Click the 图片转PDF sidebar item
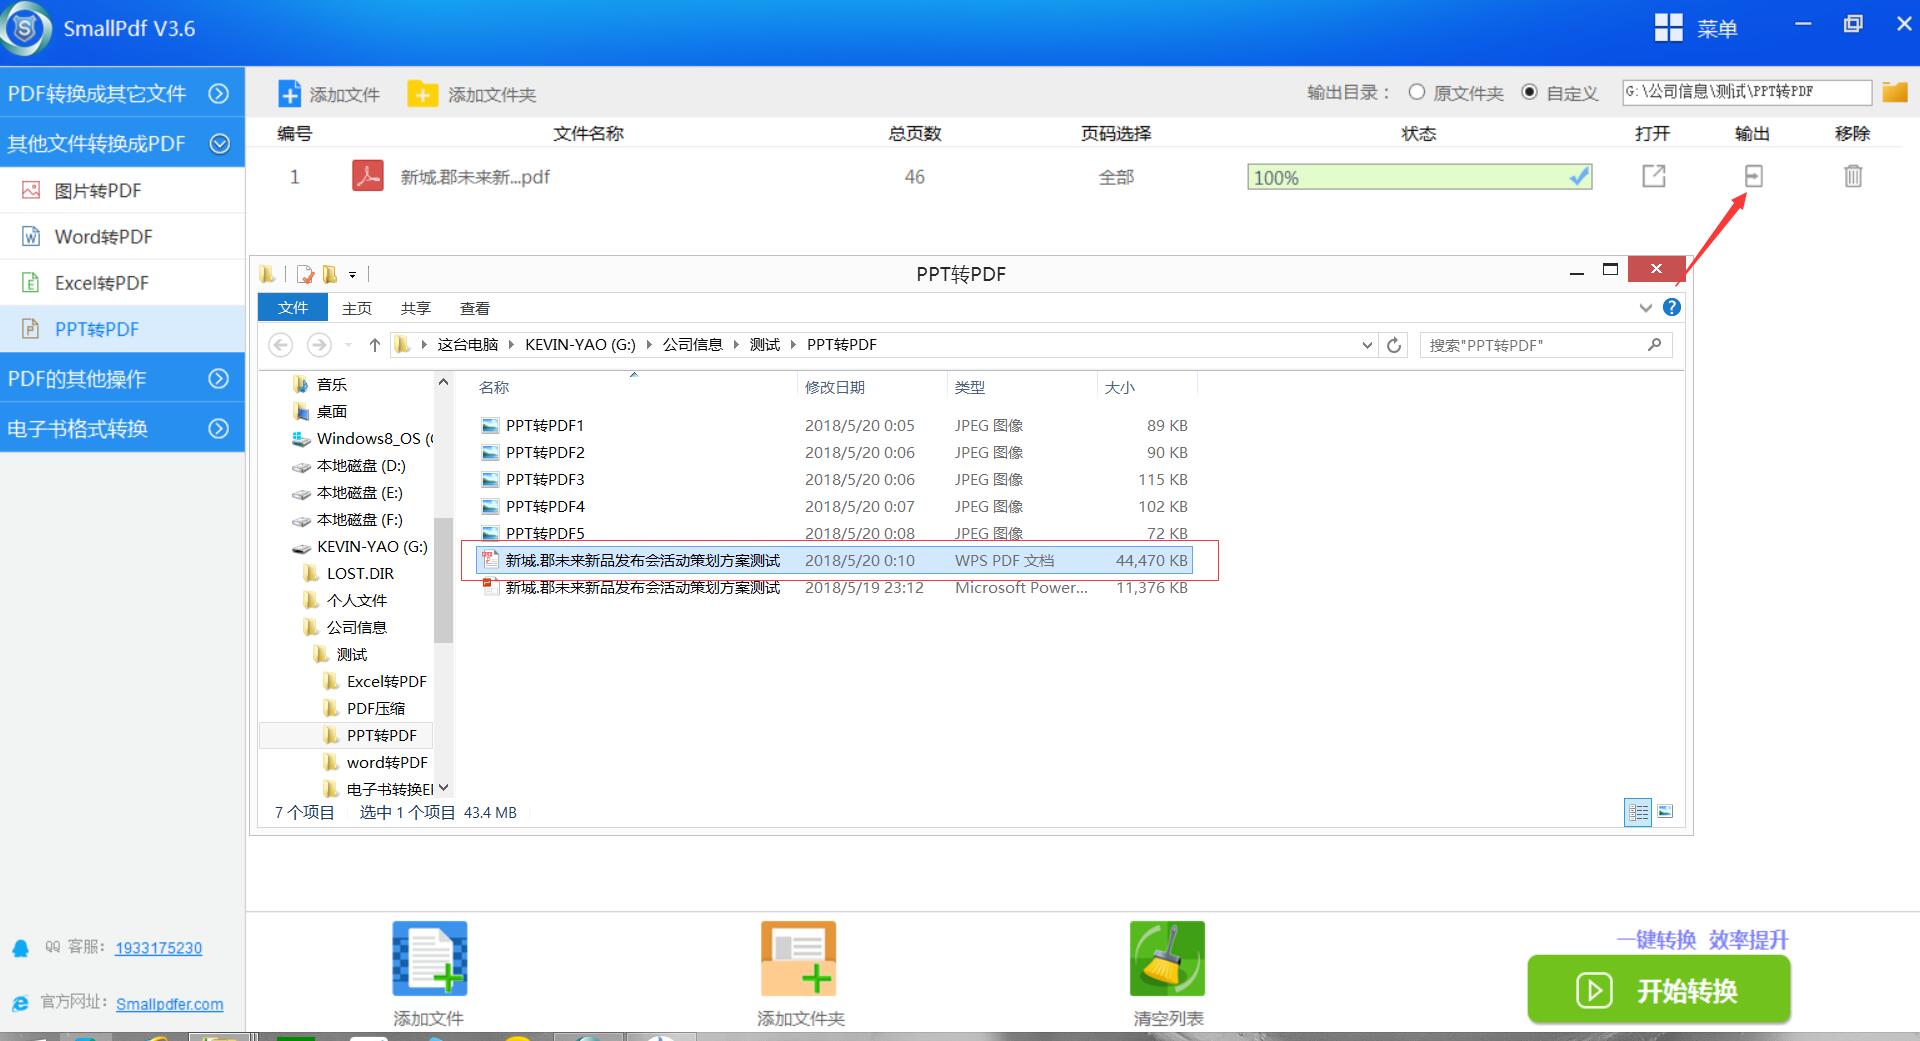The image size is (1920, 1041). [x=122, y=190]
